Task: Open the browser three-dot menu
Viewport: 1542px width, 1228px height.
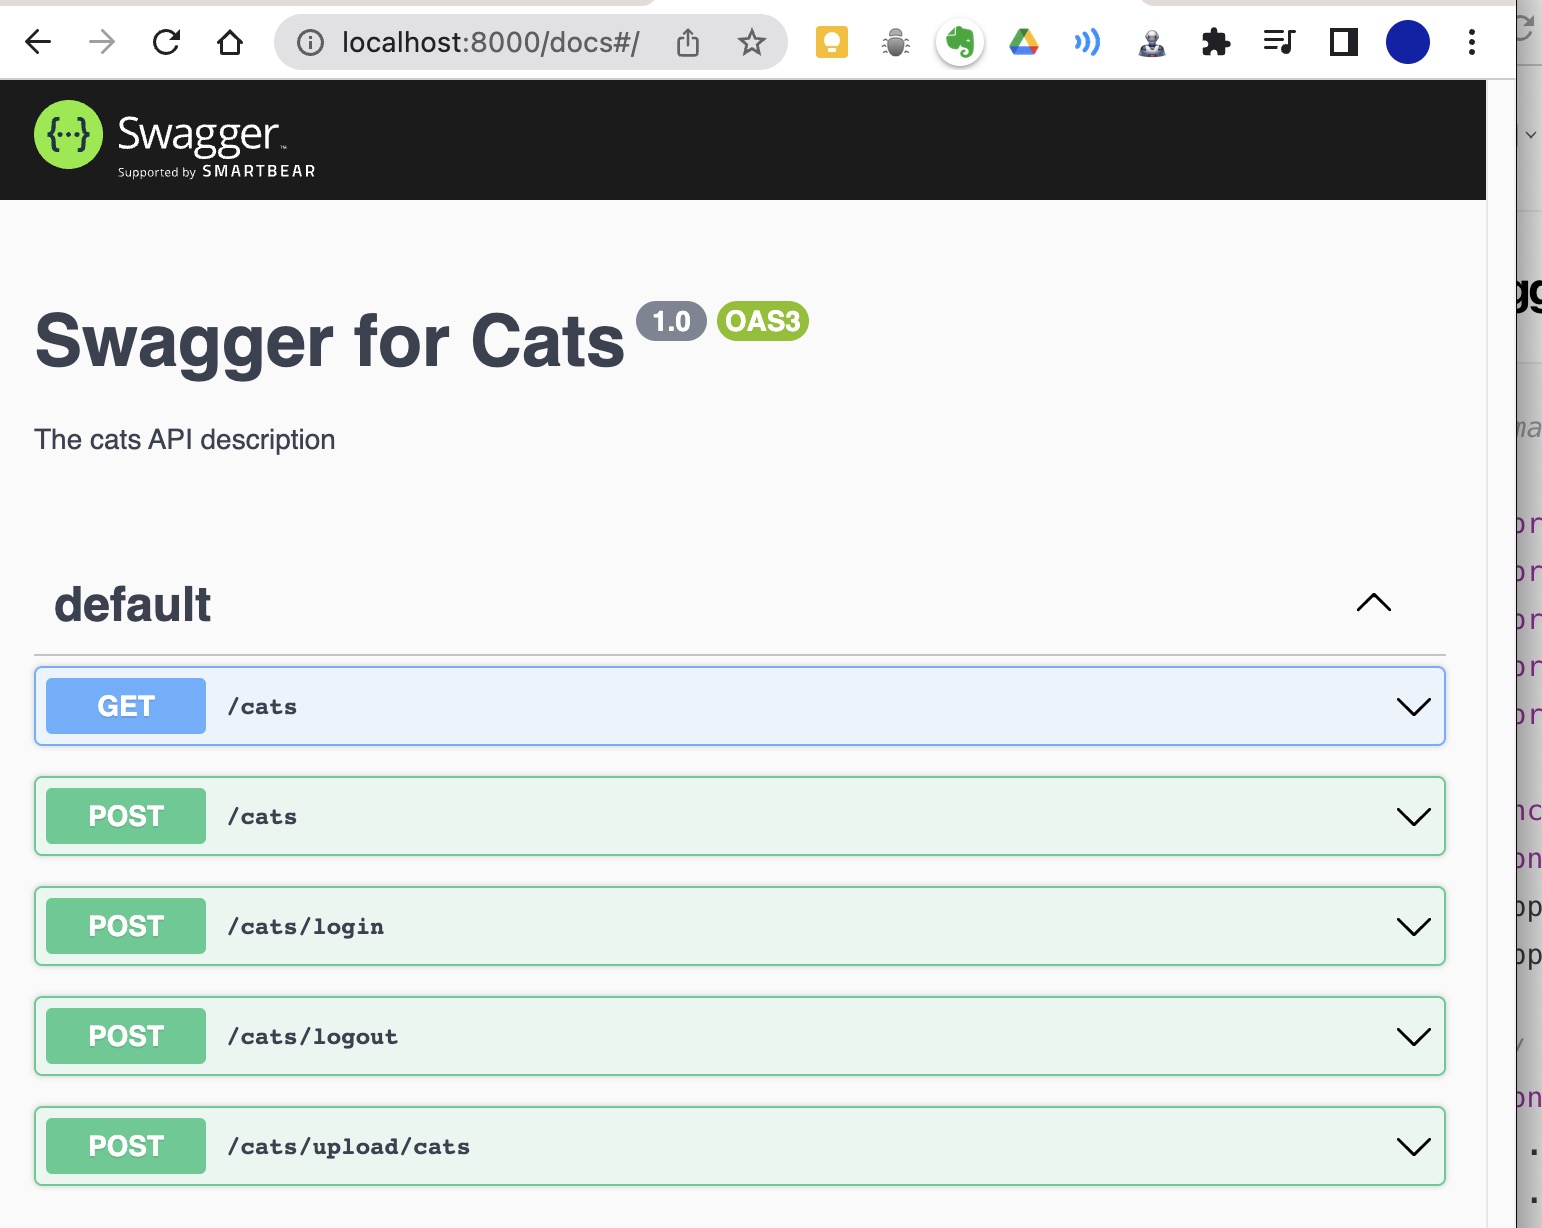Action: tap(1472, 42)
